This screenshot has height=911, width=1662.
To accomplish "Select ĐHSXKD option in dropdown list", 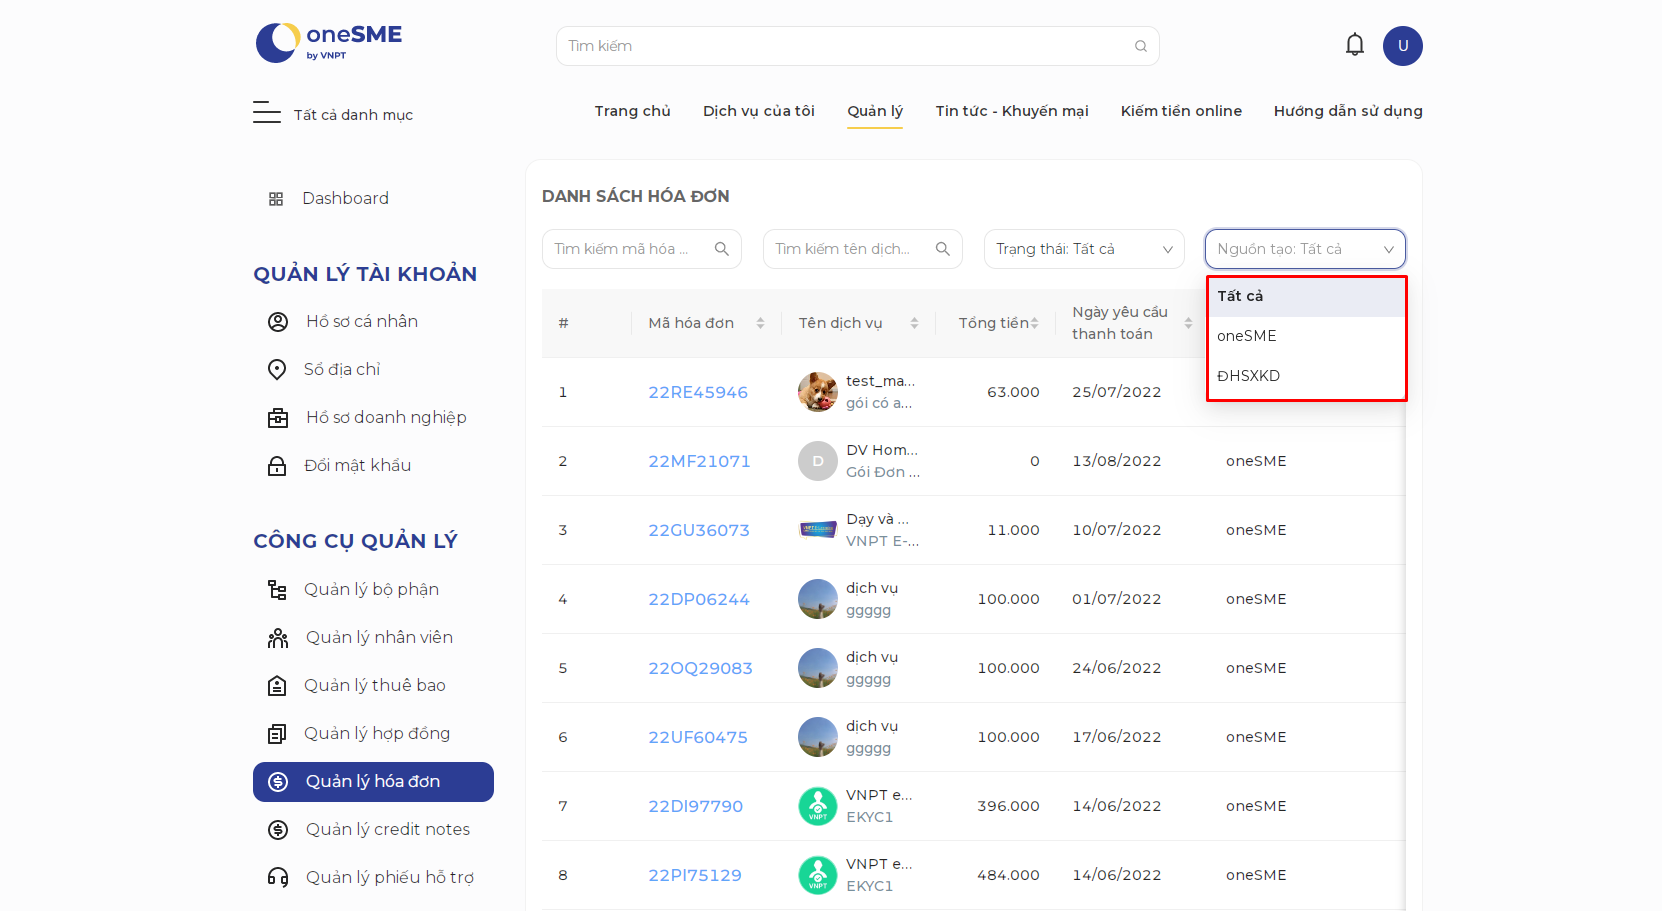I will click(x=1307, y=376).
